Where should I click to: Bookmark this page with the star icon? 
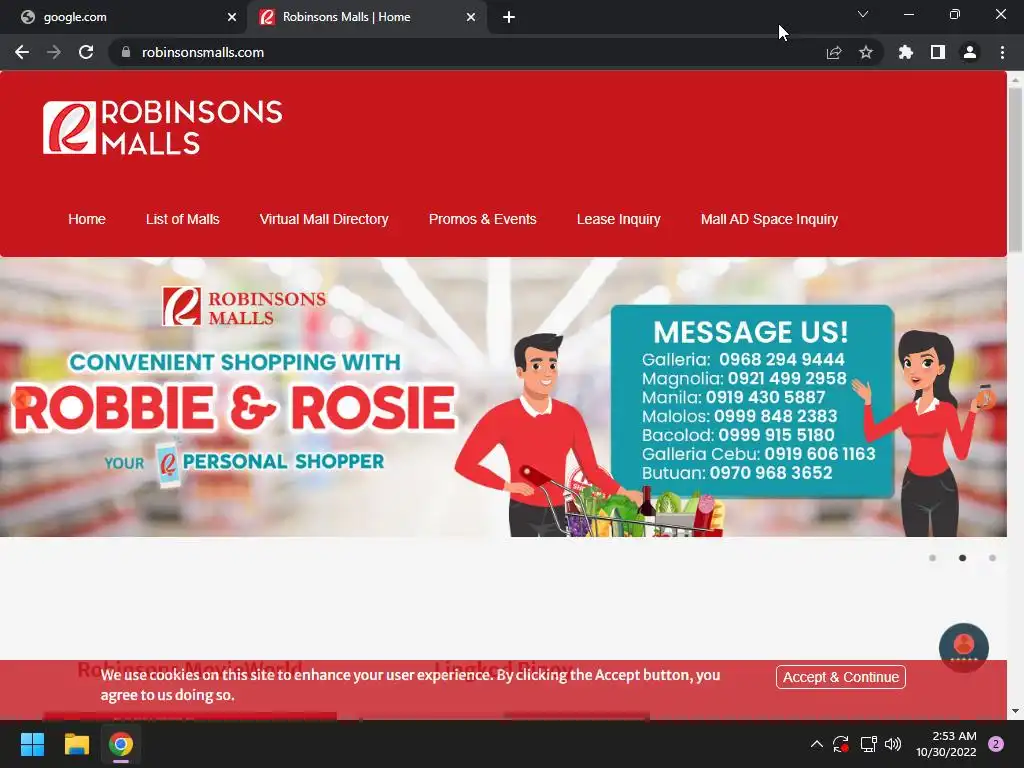[866, 52]
